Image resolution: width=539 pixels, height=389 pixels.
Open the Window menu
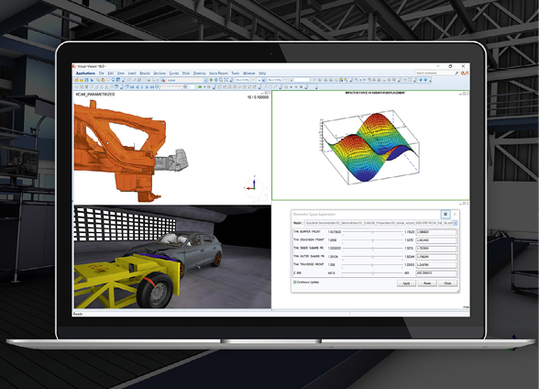[249, 73]
